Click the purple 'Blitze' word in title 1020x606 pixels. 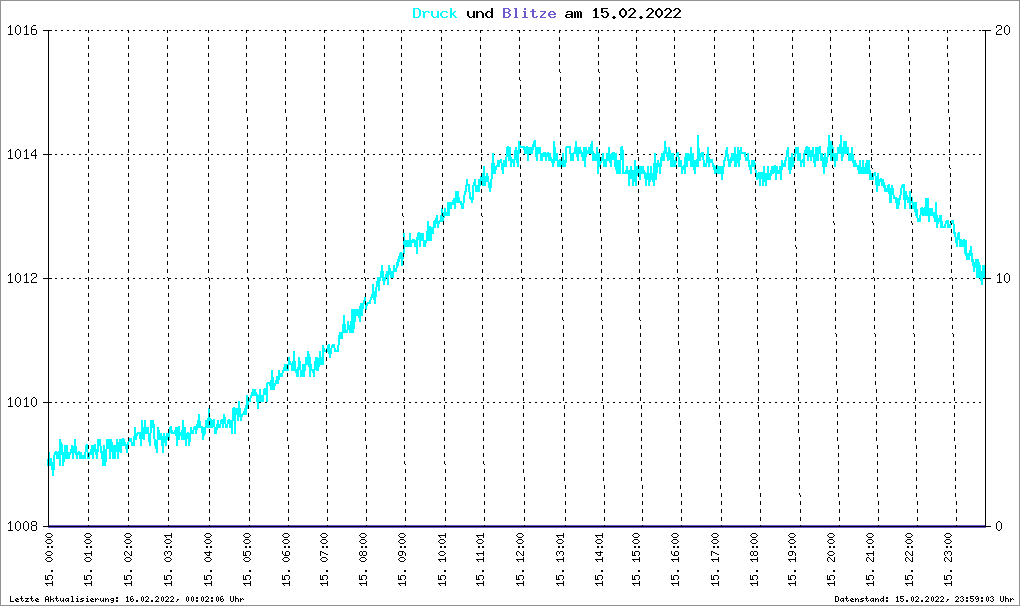click(x=529, y=14)
